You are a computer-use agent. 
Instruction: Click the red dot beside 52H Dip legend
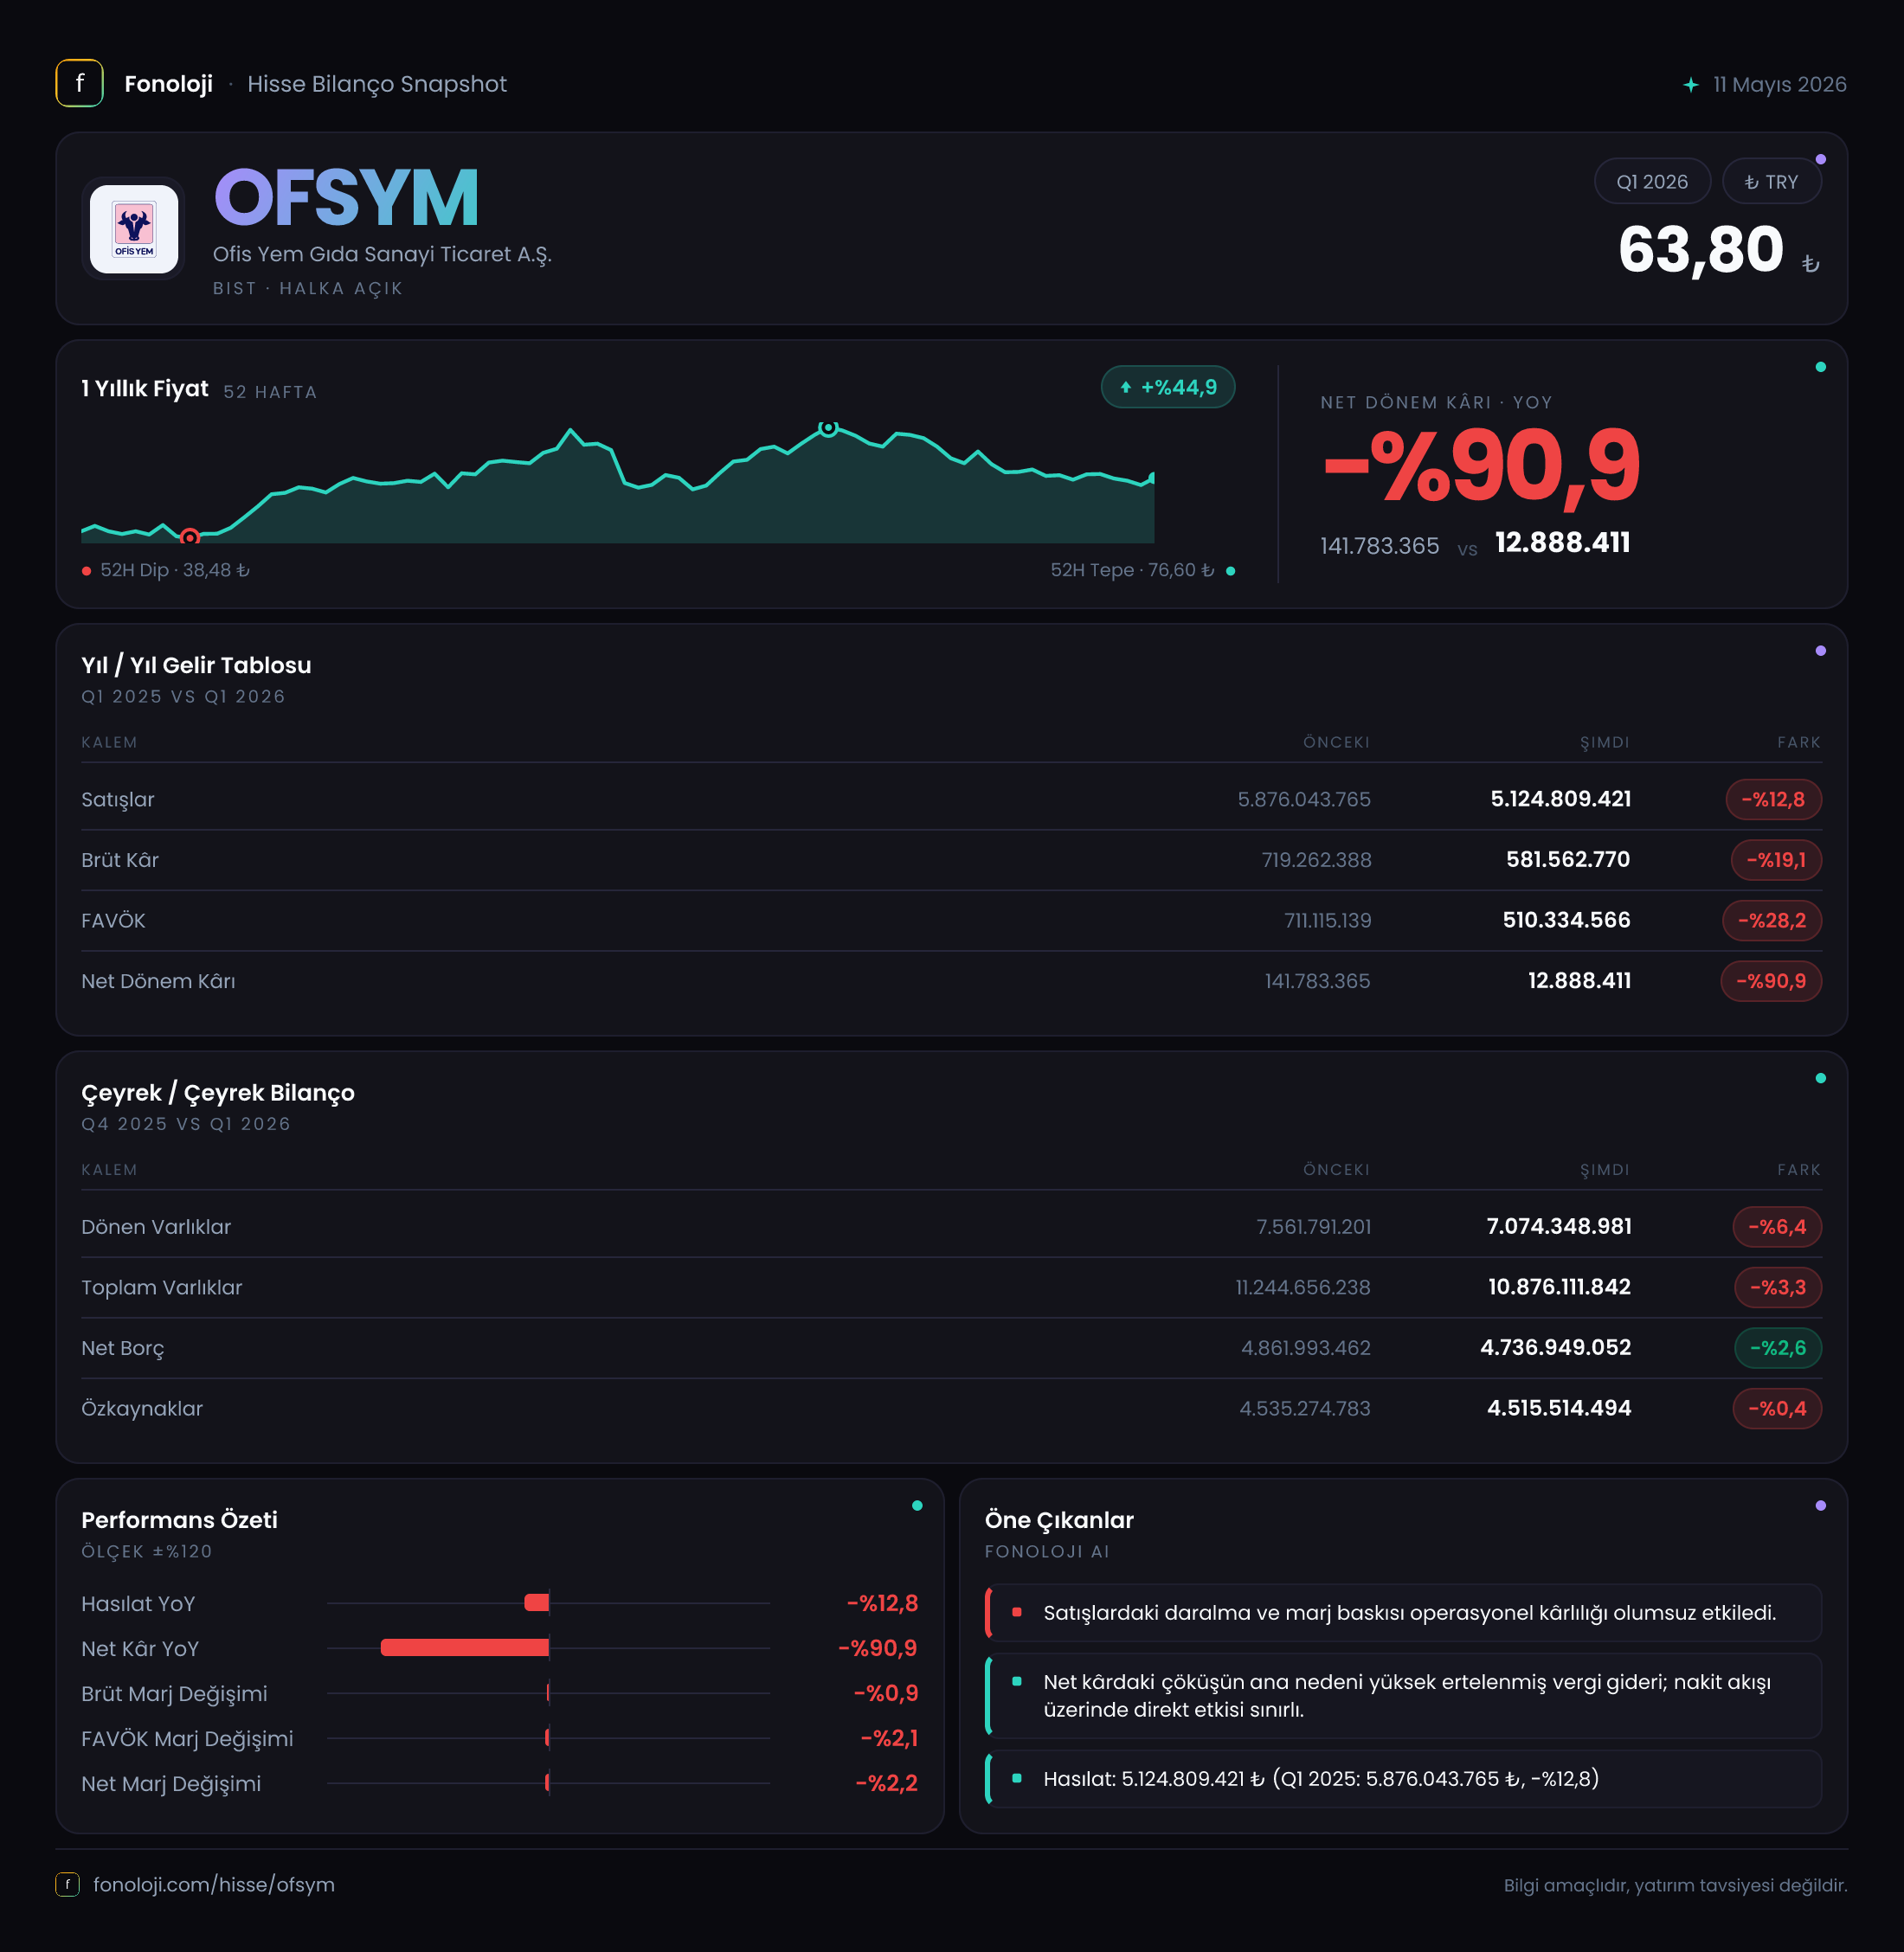87,571
